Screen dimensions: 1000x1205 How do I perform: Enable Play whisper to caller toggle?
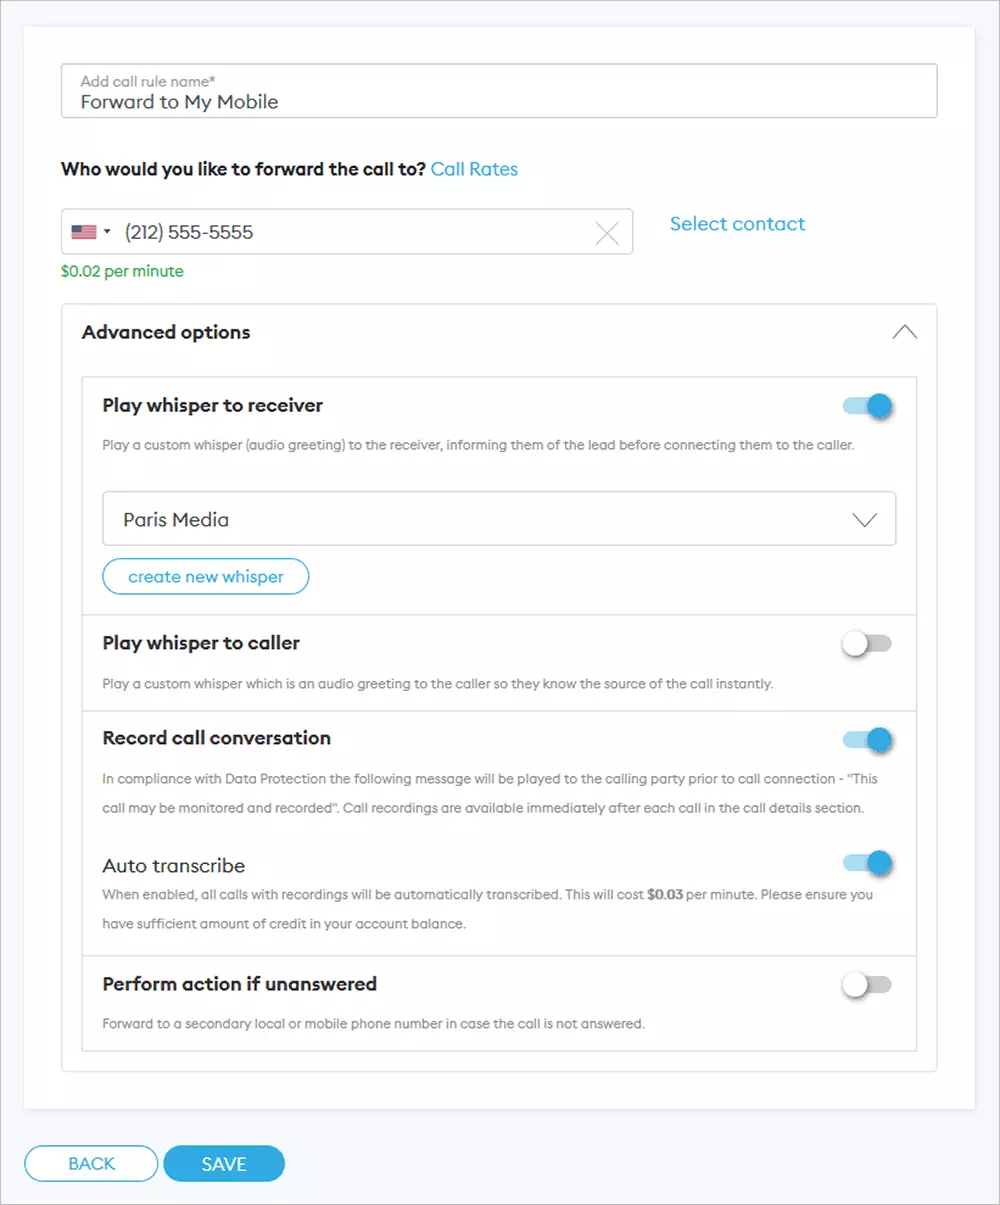[867, 644]
